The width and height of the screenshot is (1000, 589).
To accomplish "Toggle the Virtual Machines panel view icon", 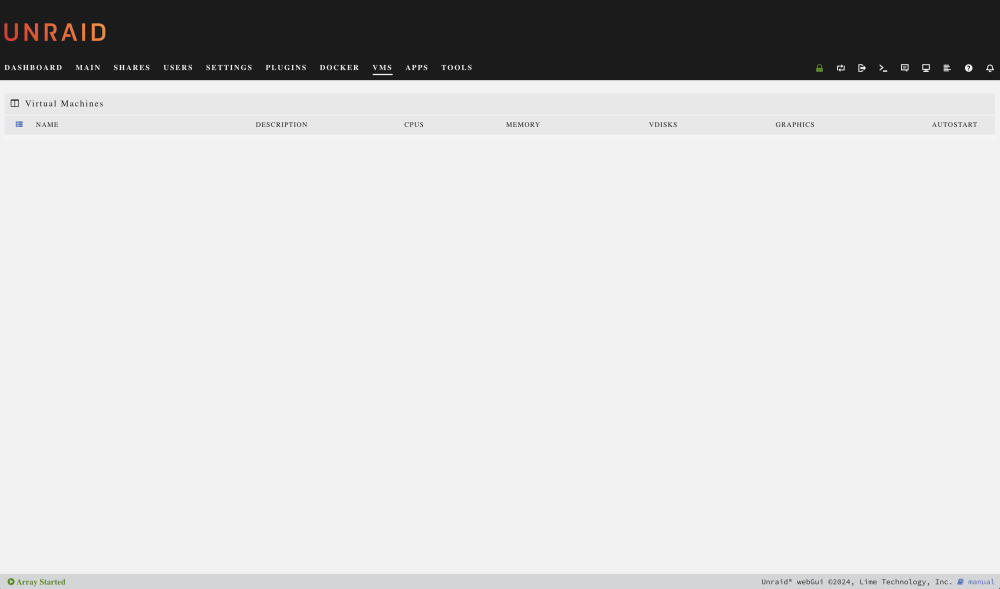I will [x=15, y=103].
